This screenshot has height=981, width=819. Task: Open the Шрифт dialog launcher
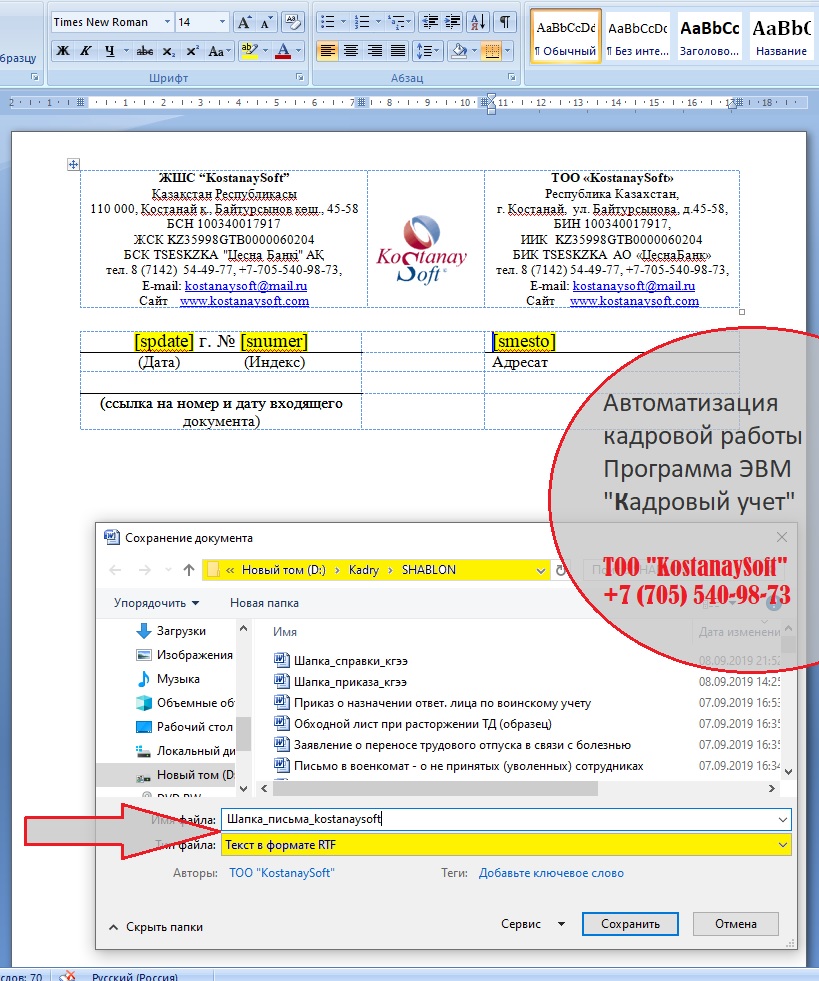[x=300, y=77]
